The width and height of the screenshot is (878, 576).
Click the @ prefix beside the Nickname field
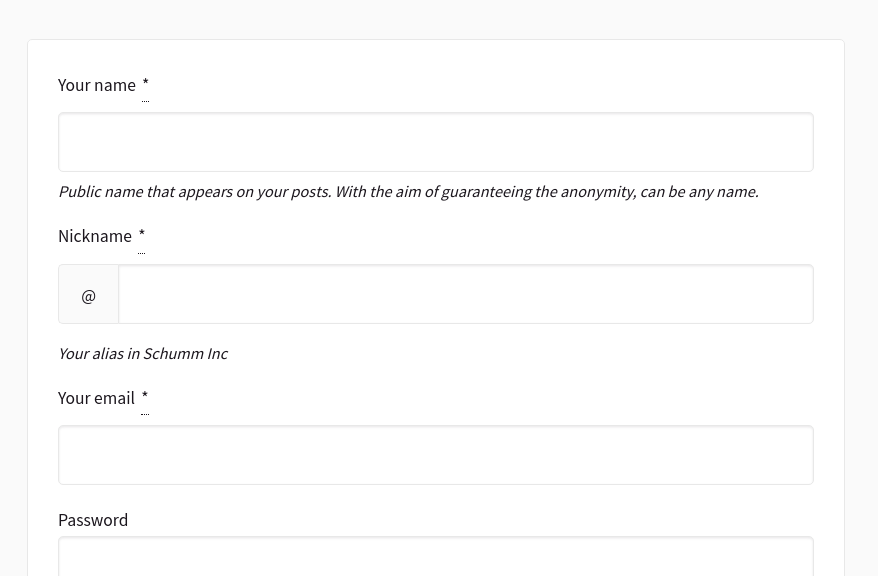pos(88,294)
